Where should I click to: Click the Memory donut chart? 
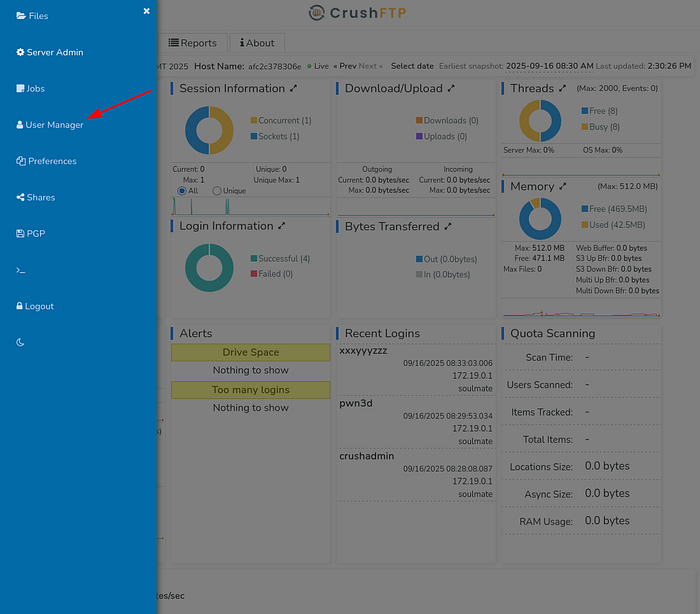pyautogui.click(x=540, y=219)
